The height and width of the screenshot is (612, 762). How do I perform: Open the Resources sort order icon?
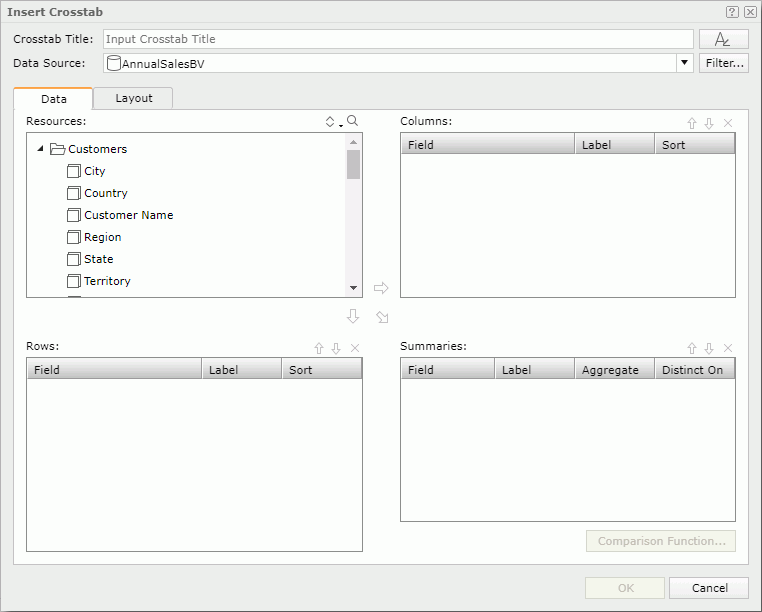[332, 122]
